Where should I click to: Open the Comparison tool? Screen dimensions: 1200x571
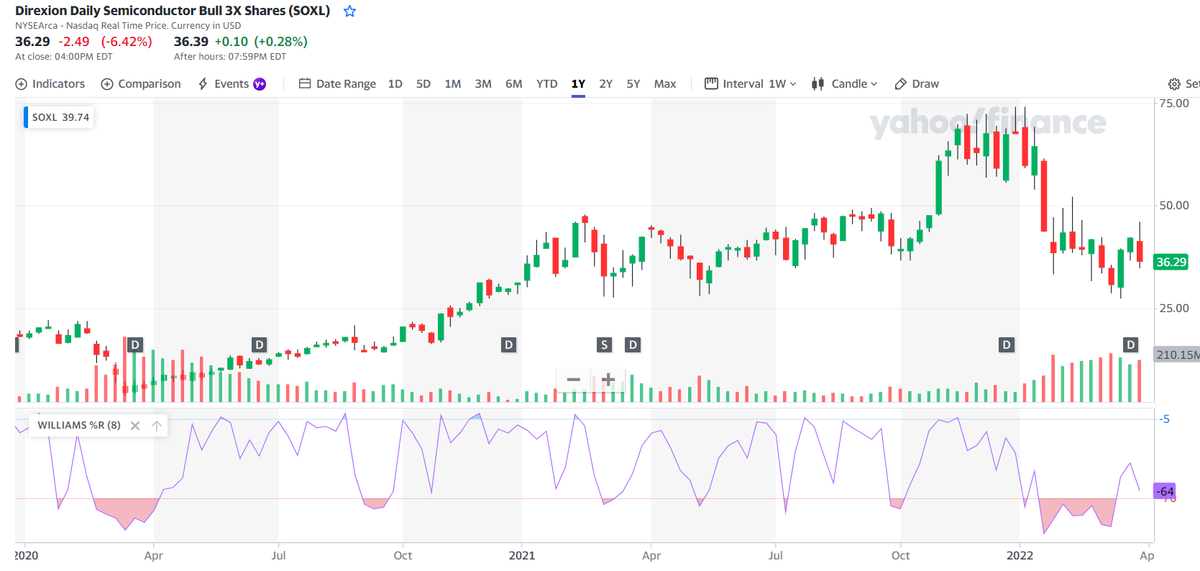[x=142, y=84]
